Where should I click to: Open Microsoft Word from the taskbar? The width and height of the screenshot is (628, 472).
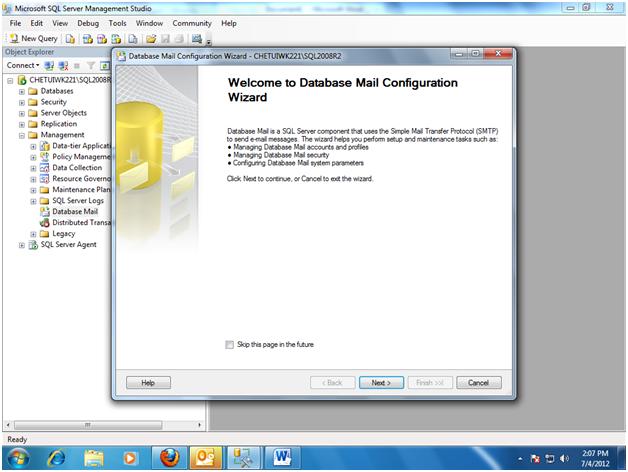point(282,458)
